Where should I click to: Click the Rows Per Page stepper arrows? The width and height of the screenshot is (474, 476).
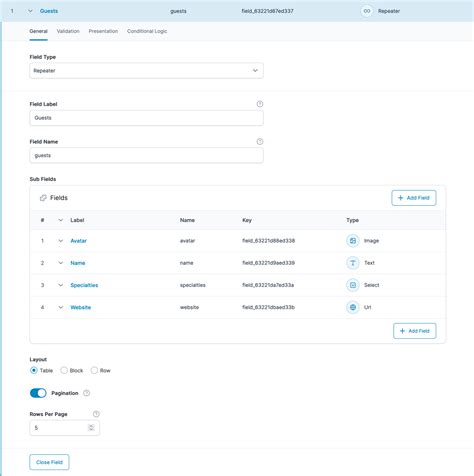click(x=91, y=428)
